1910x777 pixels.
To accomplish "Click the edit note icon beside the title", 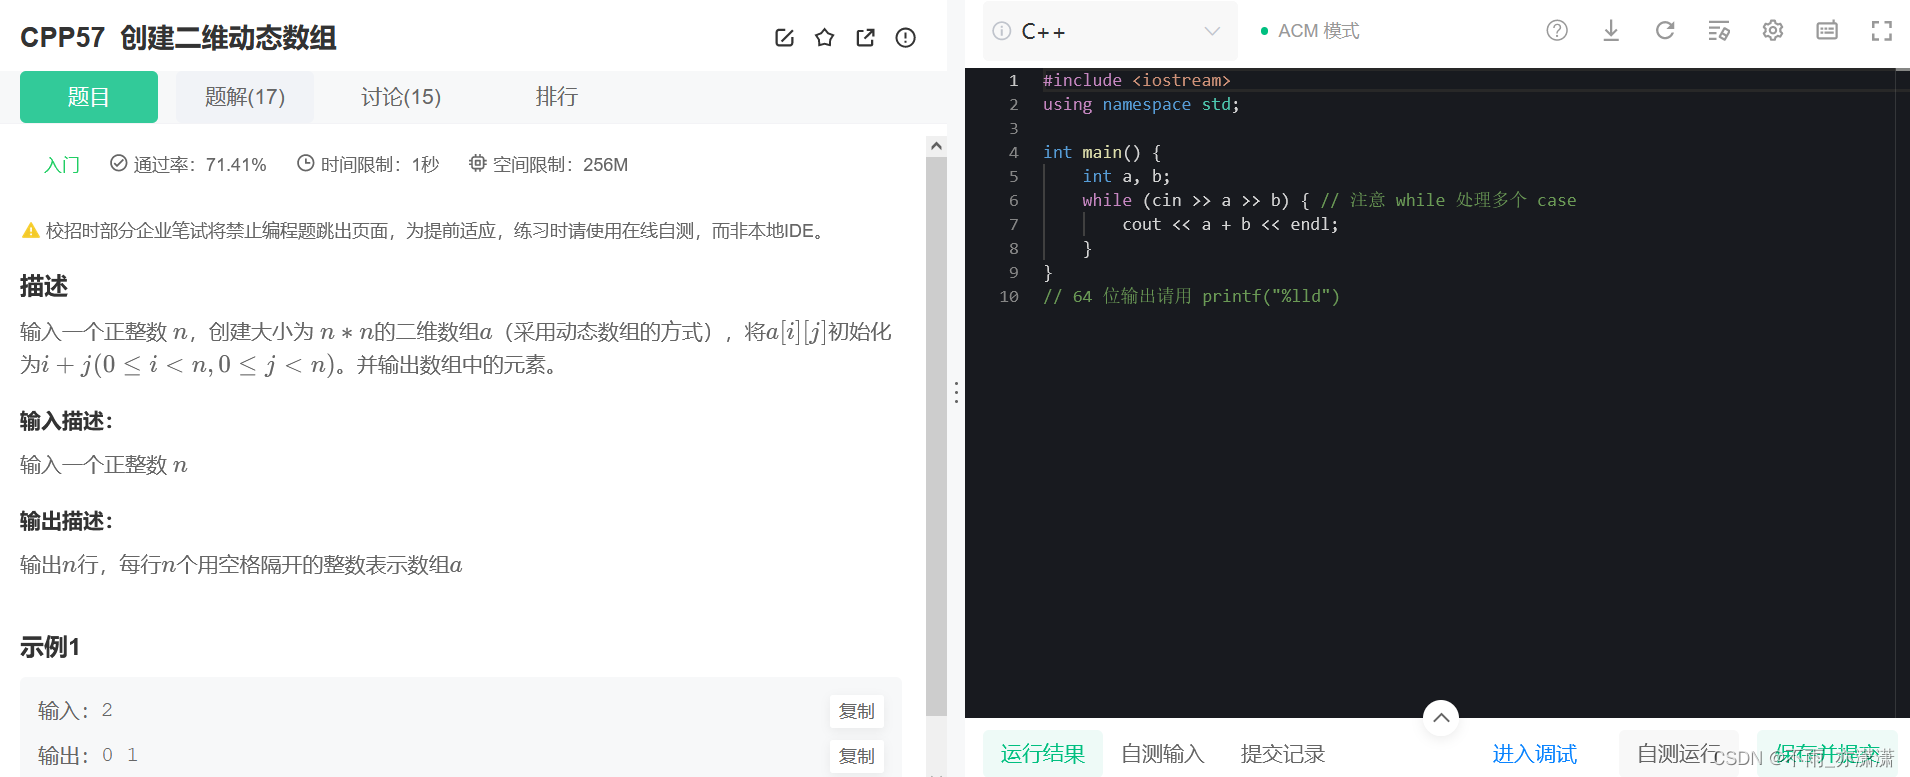I will [784, 38].
